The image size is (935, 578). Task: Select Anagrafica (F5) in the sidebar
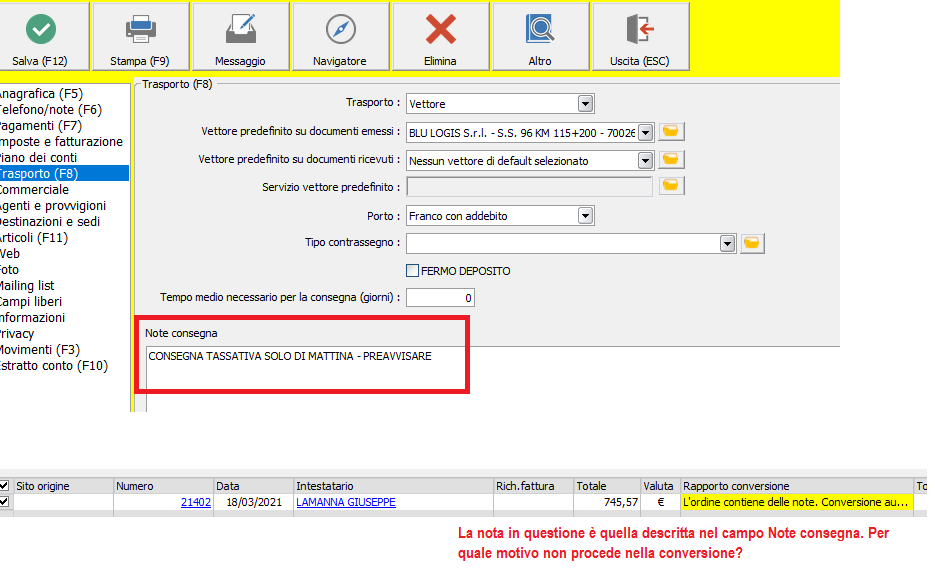point(41,94)
